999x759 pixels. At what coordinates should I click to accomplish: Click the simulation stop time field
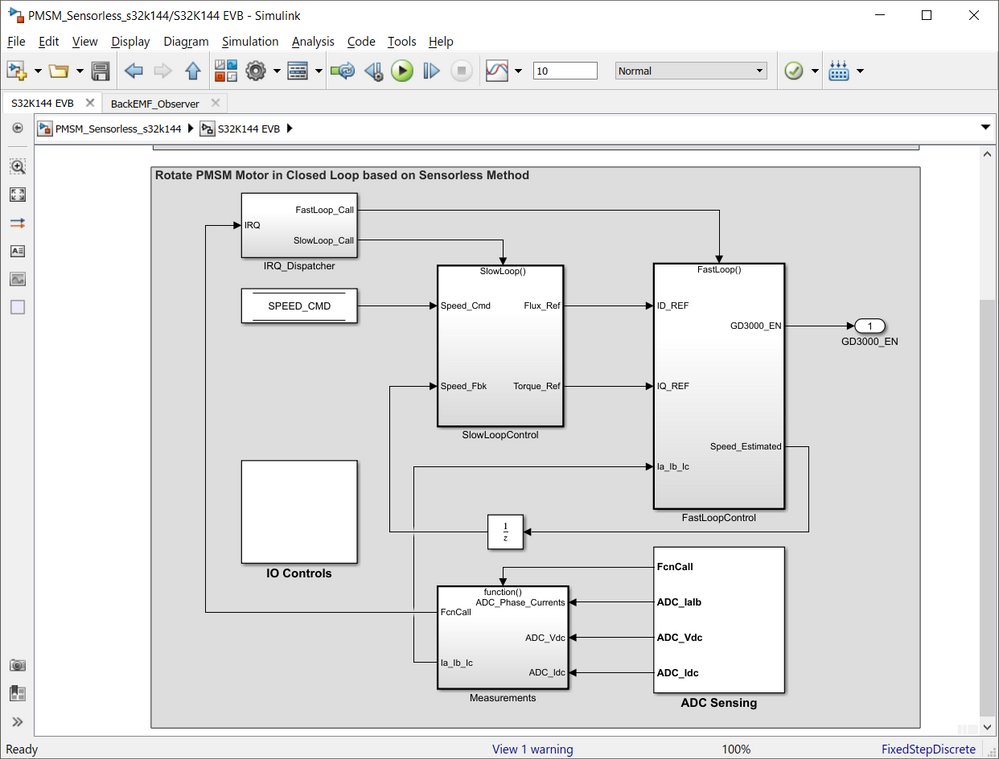tap(565, 71)
